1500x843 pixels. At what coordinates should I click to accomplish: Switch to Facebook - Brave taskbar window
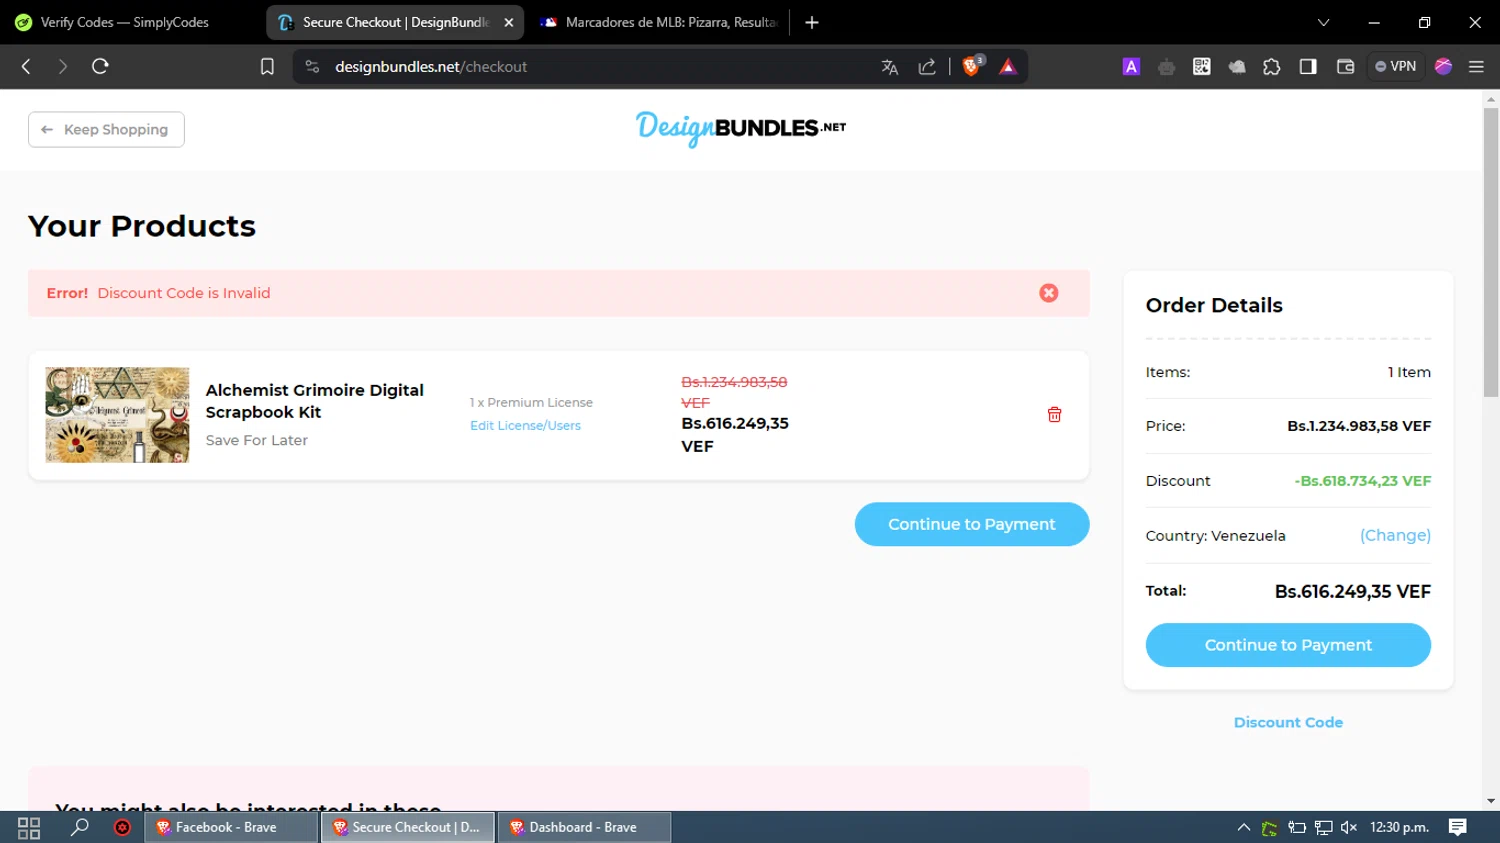(x=231, y=827)
